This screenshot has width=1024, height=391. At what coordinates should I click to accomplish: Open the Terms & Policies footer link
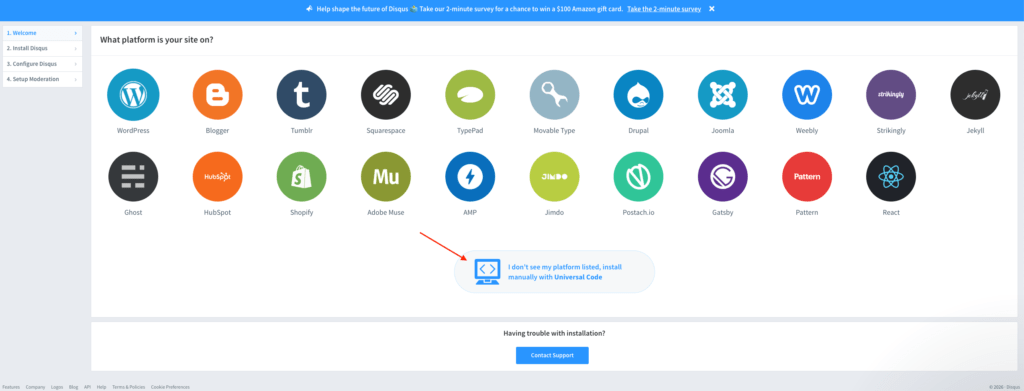129,387
